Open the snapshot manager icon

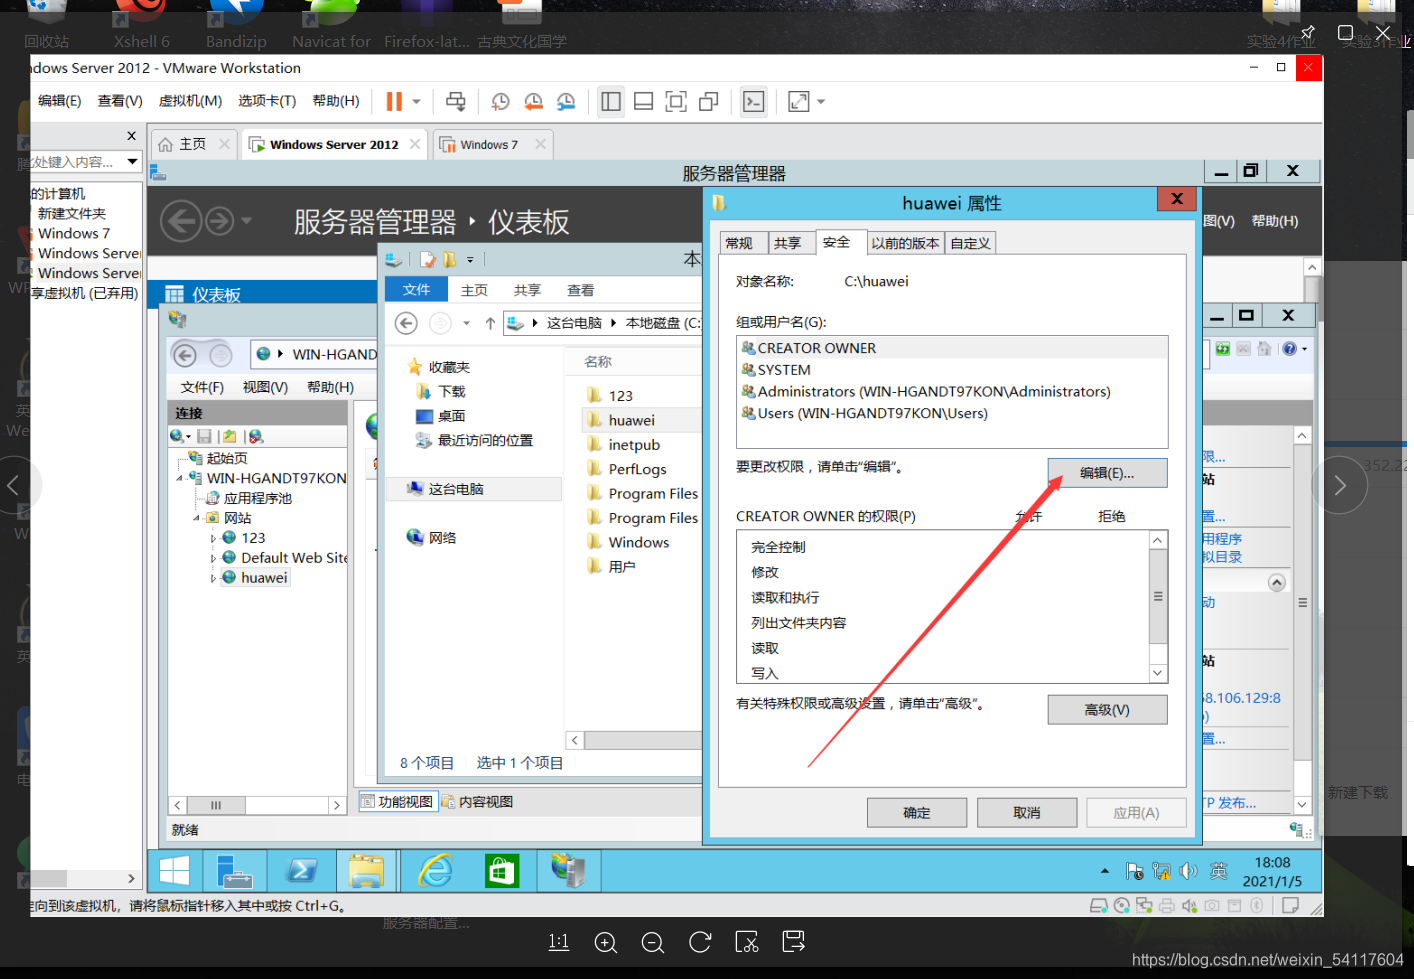(566, 101)
